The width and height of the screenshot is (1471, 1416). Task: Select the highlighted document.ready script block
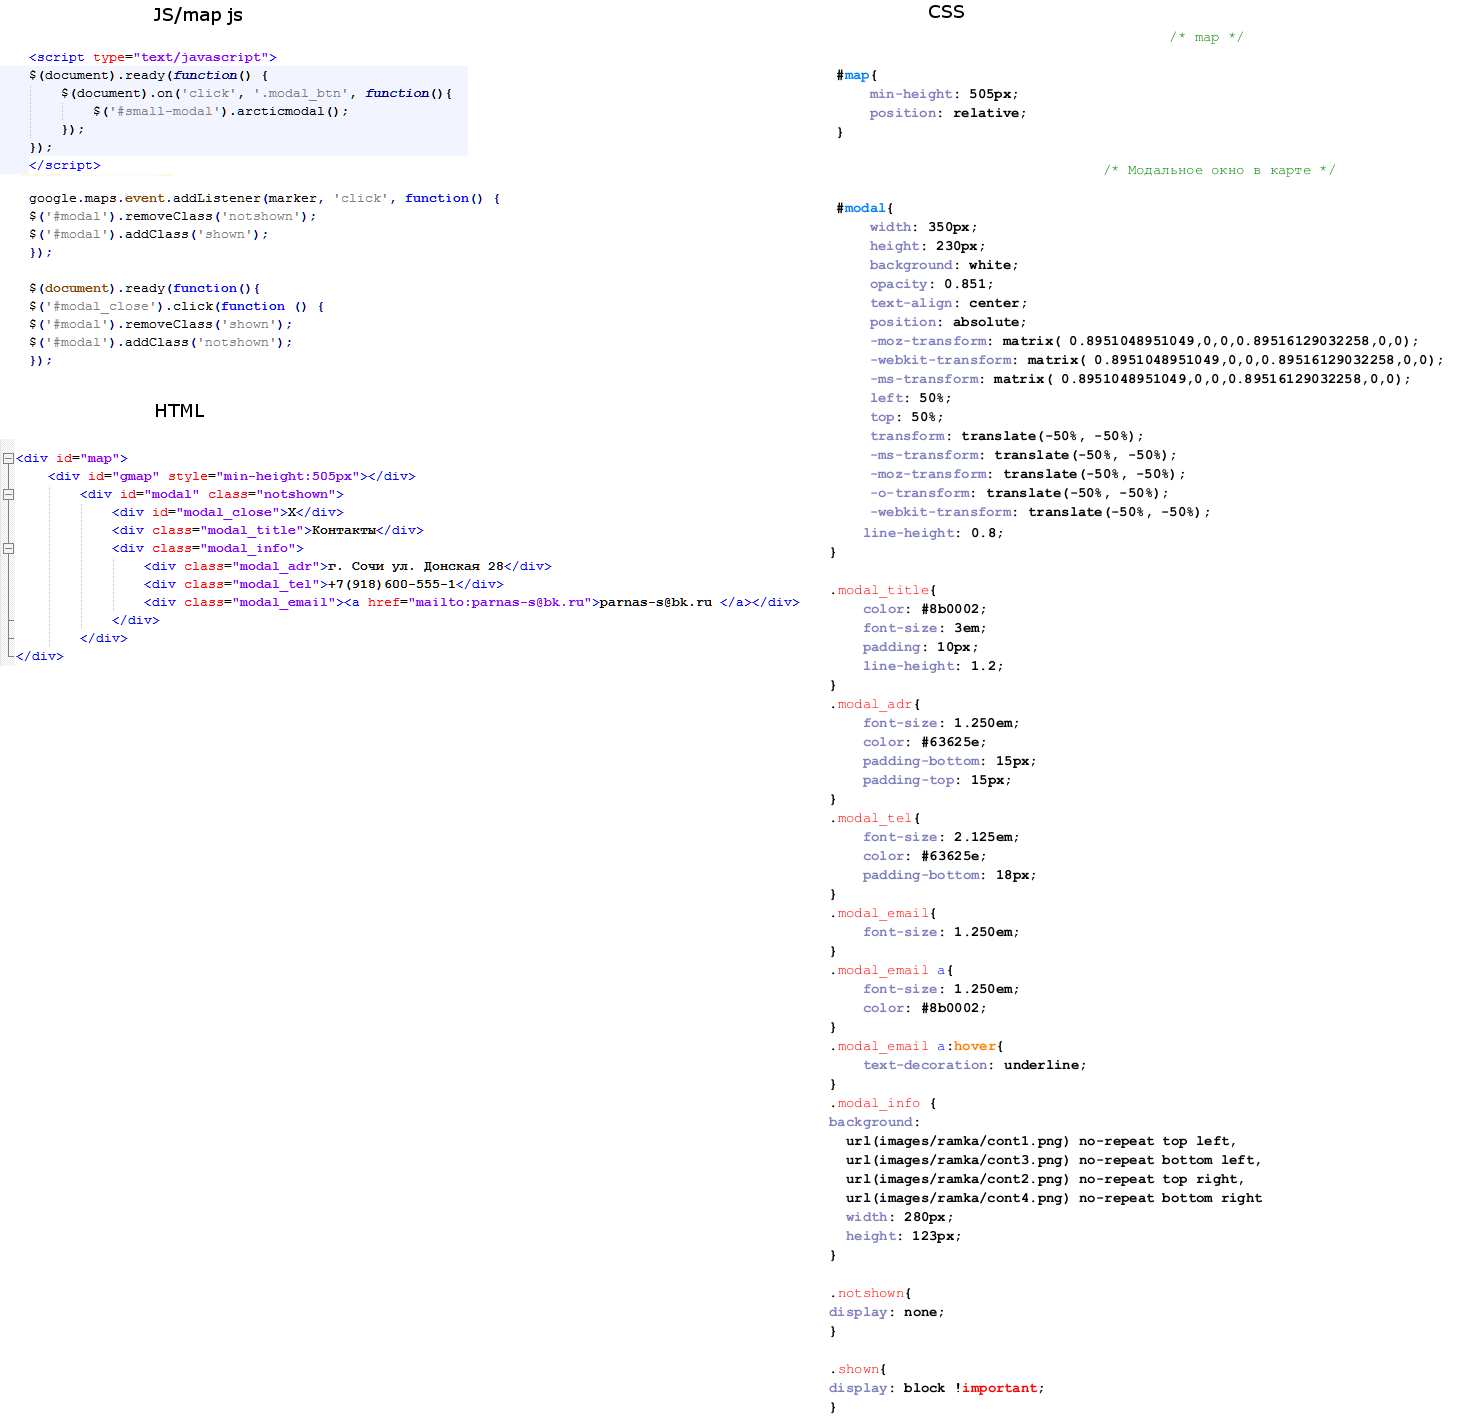(x=240, y=111)
